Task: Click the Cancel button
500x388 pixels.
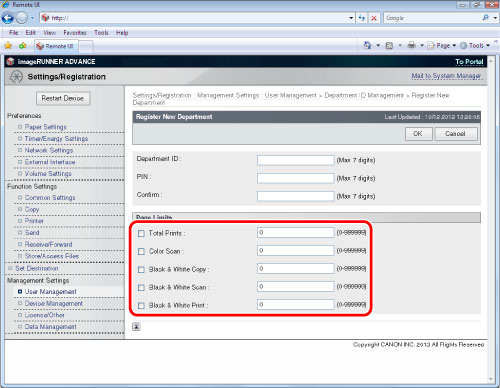Action: pos(456,134)
